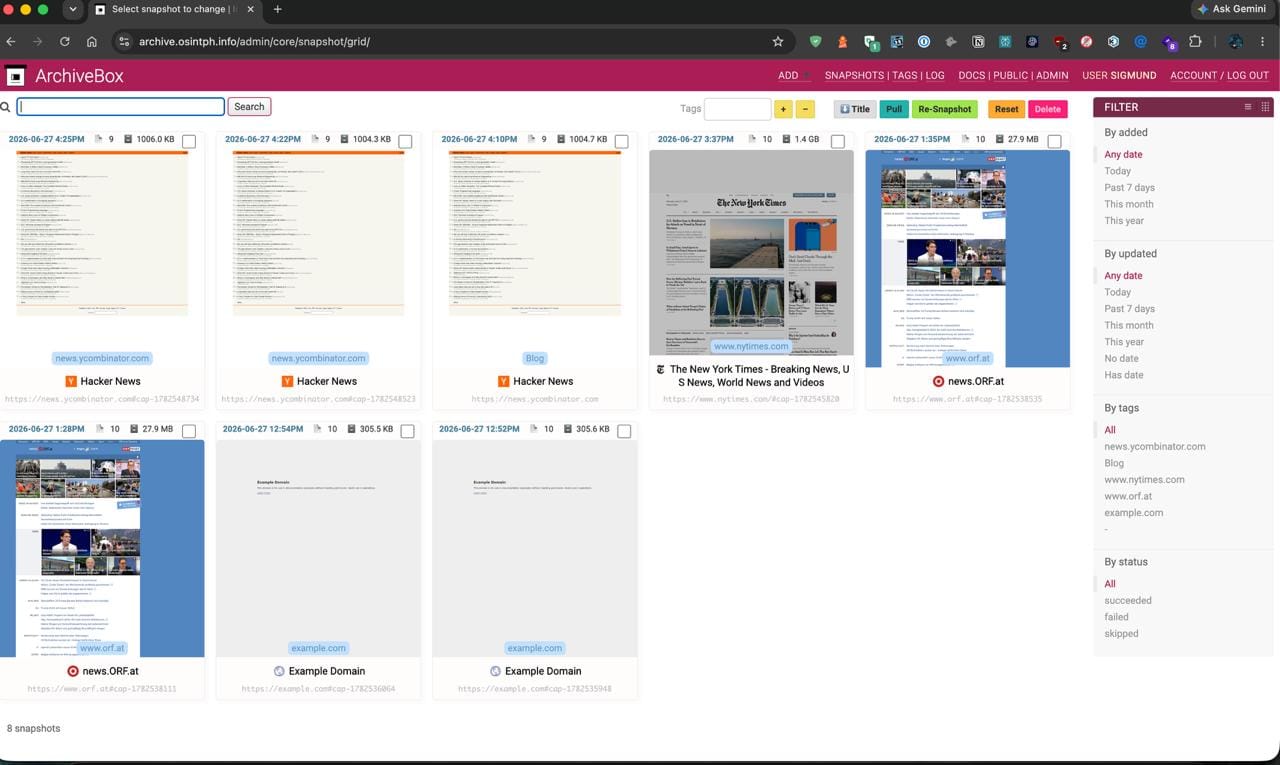Screen dimensions: 1280x765
Task: Open the browser Extensions puzzle icon
Action: click(x=1195, y=42)
